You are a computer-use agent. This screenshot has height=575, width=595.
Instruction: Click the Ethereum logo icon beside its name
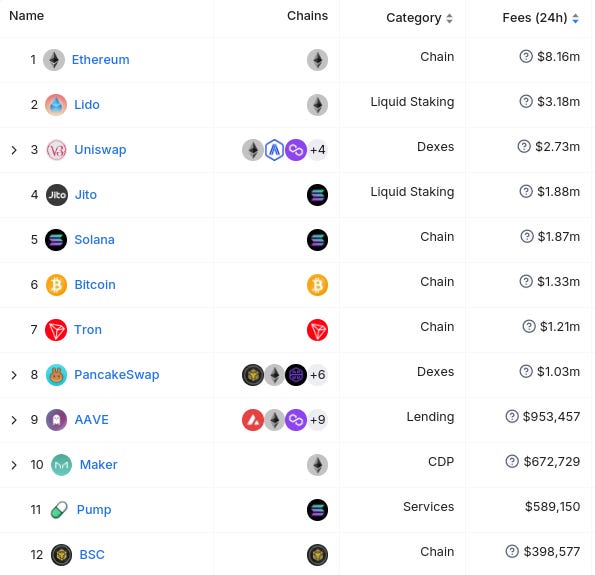pos(54,60)
